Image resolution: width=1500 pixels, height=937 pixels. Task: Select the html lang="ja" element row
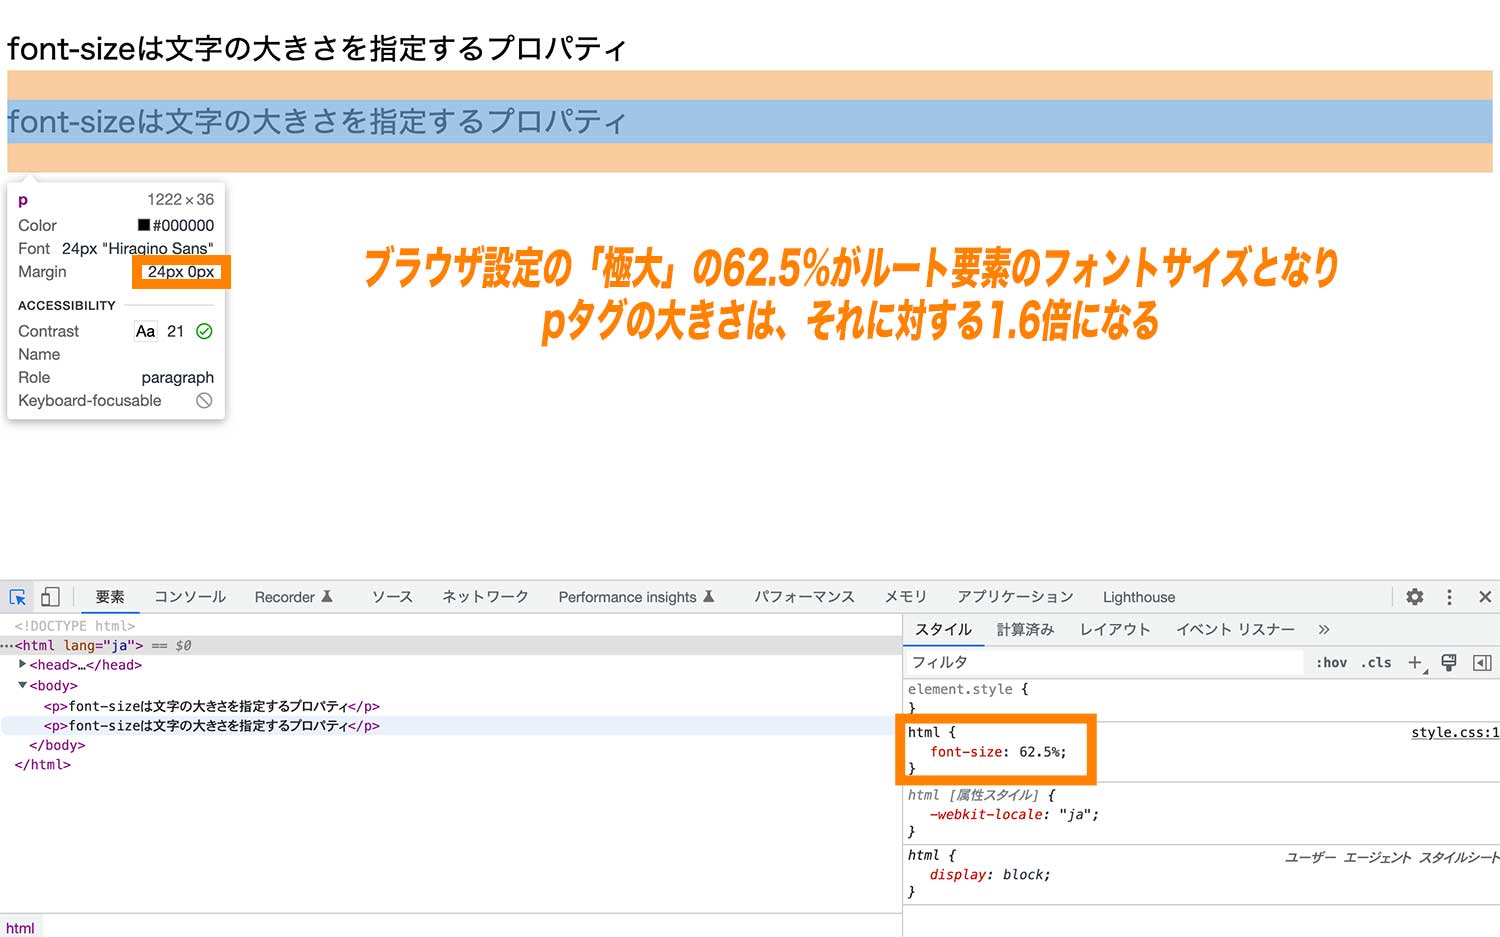[x=450, y=645]
